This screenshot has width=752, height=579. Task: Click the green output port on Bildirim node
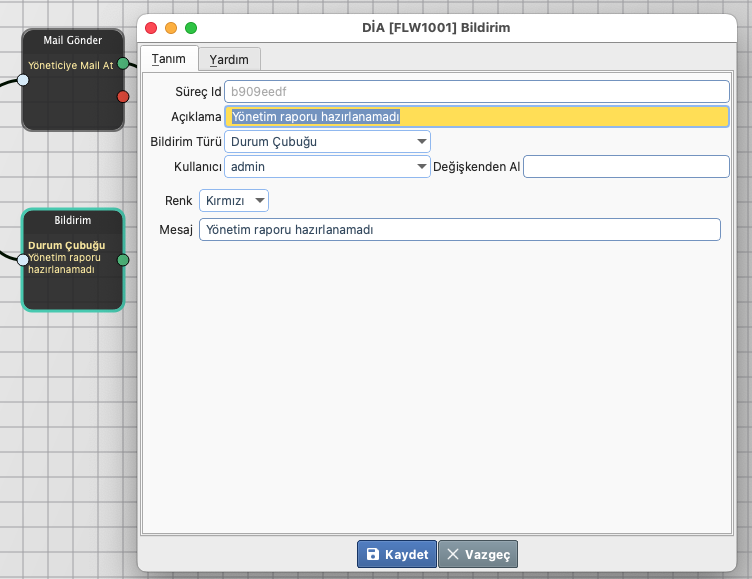pyautogui.click(x=123, y=260)
